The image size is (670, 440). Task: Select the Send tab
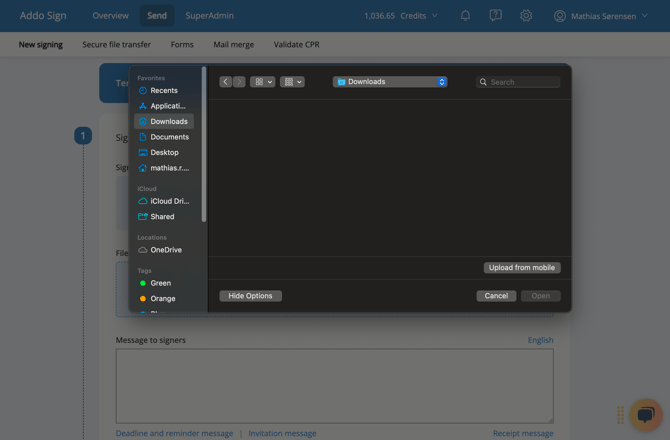pyautogui.click(x=157, y=16)
